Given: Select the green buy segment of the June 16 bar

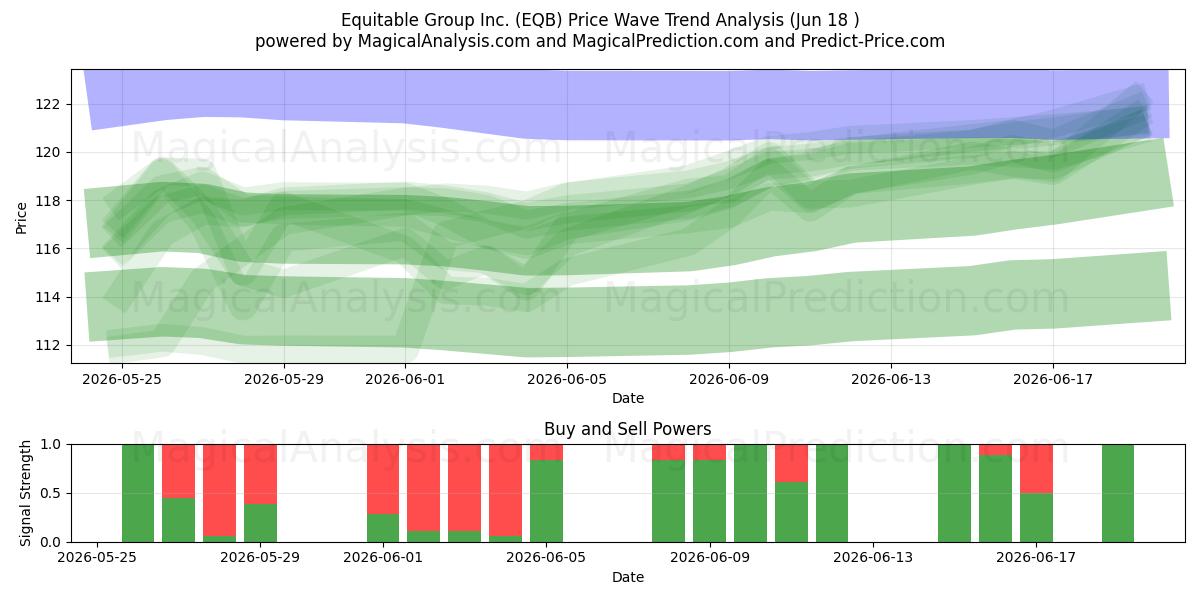Looking at the screenshot, I should tap(995, 499).
